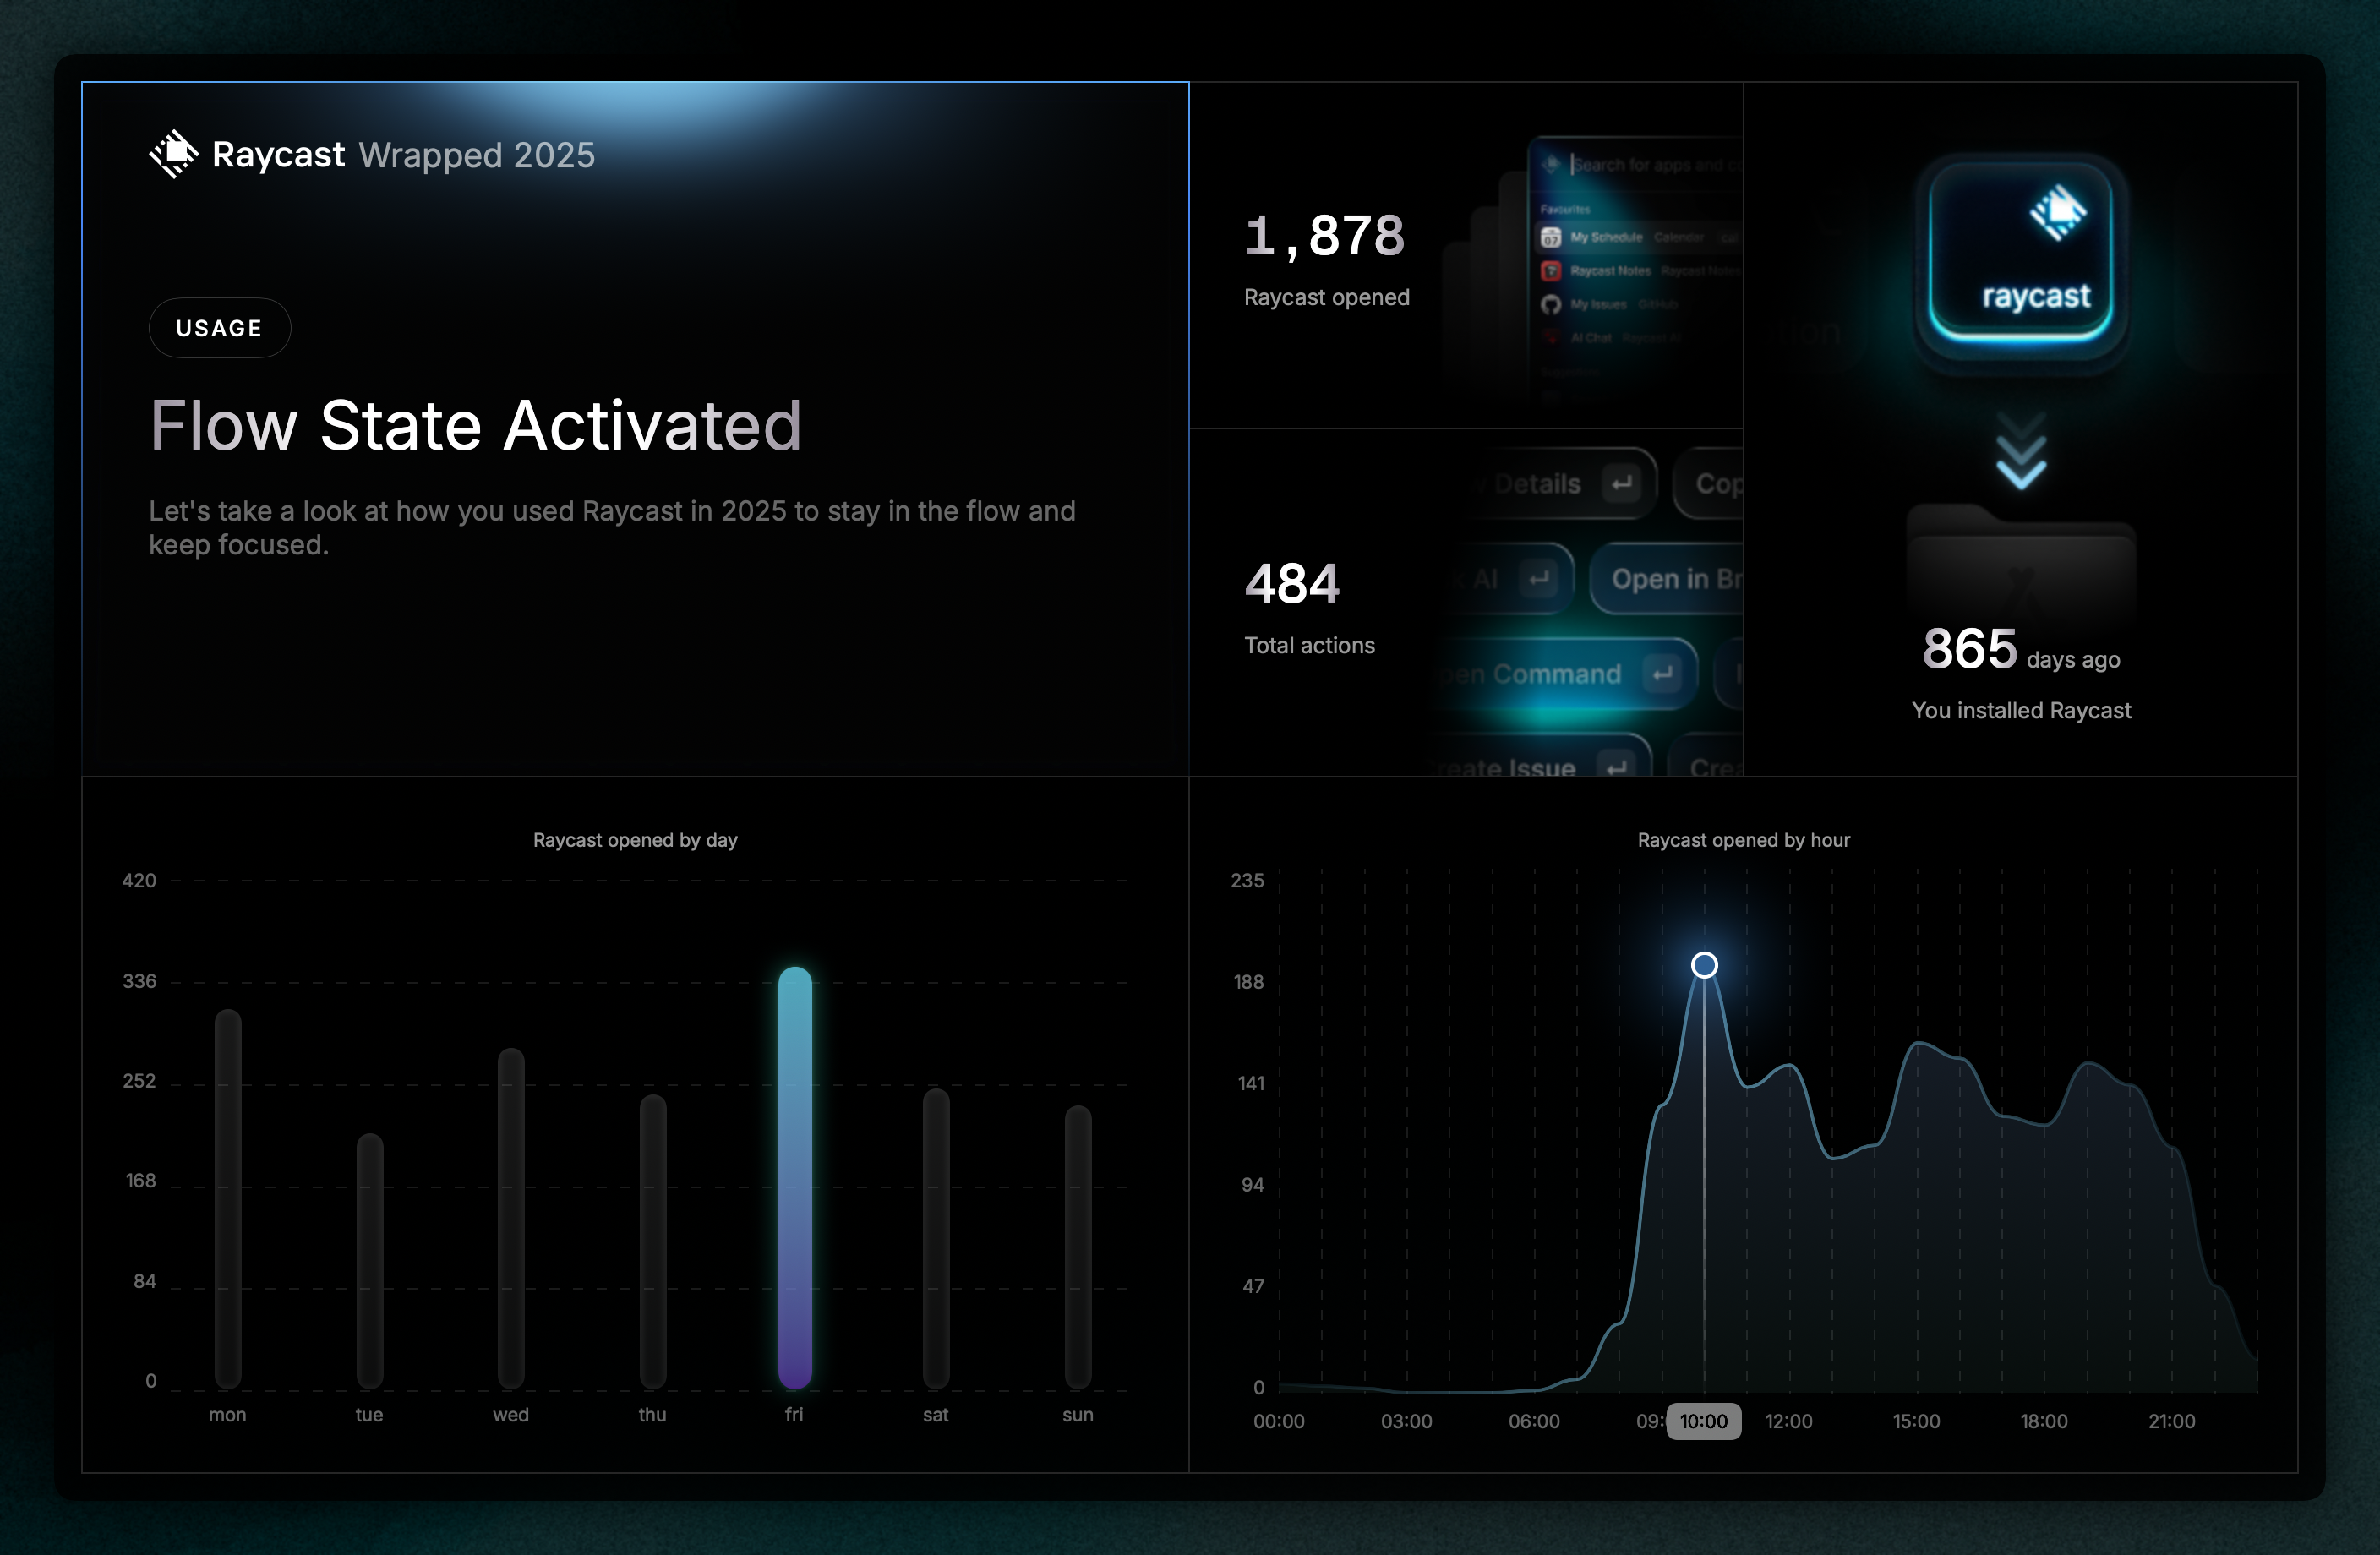Click the Raycast Notes red icon
2380x1555 pixels.
point(1551,271)
